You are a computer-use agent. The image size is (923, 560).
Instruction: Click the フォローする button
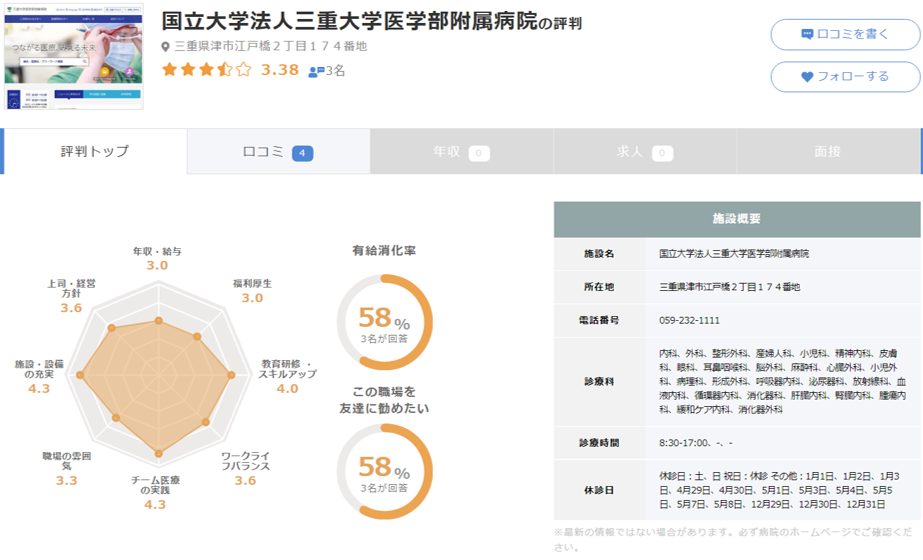[845, 77]
